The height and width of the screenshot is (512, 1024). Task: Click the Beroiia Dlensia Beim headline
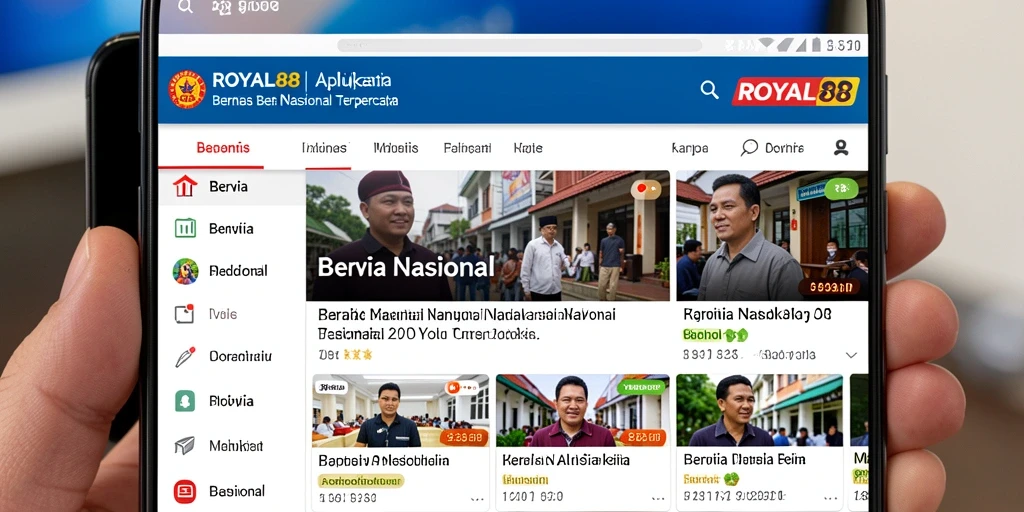(744, 460)
